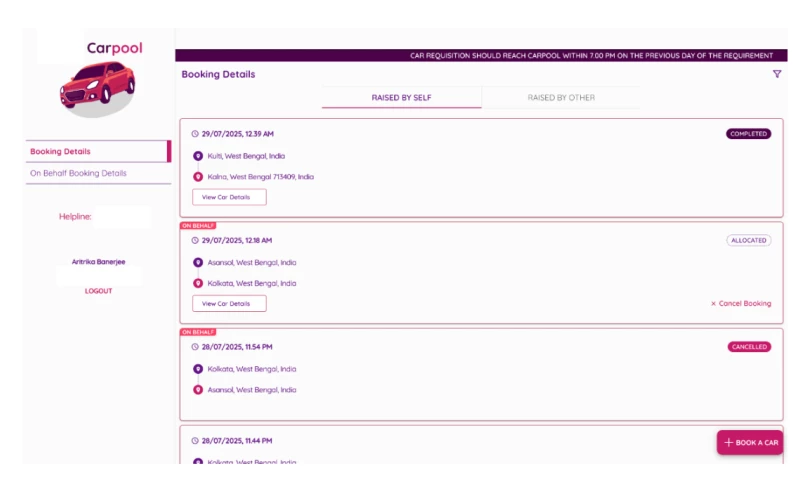This screenshot has width=800, height=480.
Task: Click the drop pin beside Kalna, West Bengal 713409
Action: (x=198, y=177)
